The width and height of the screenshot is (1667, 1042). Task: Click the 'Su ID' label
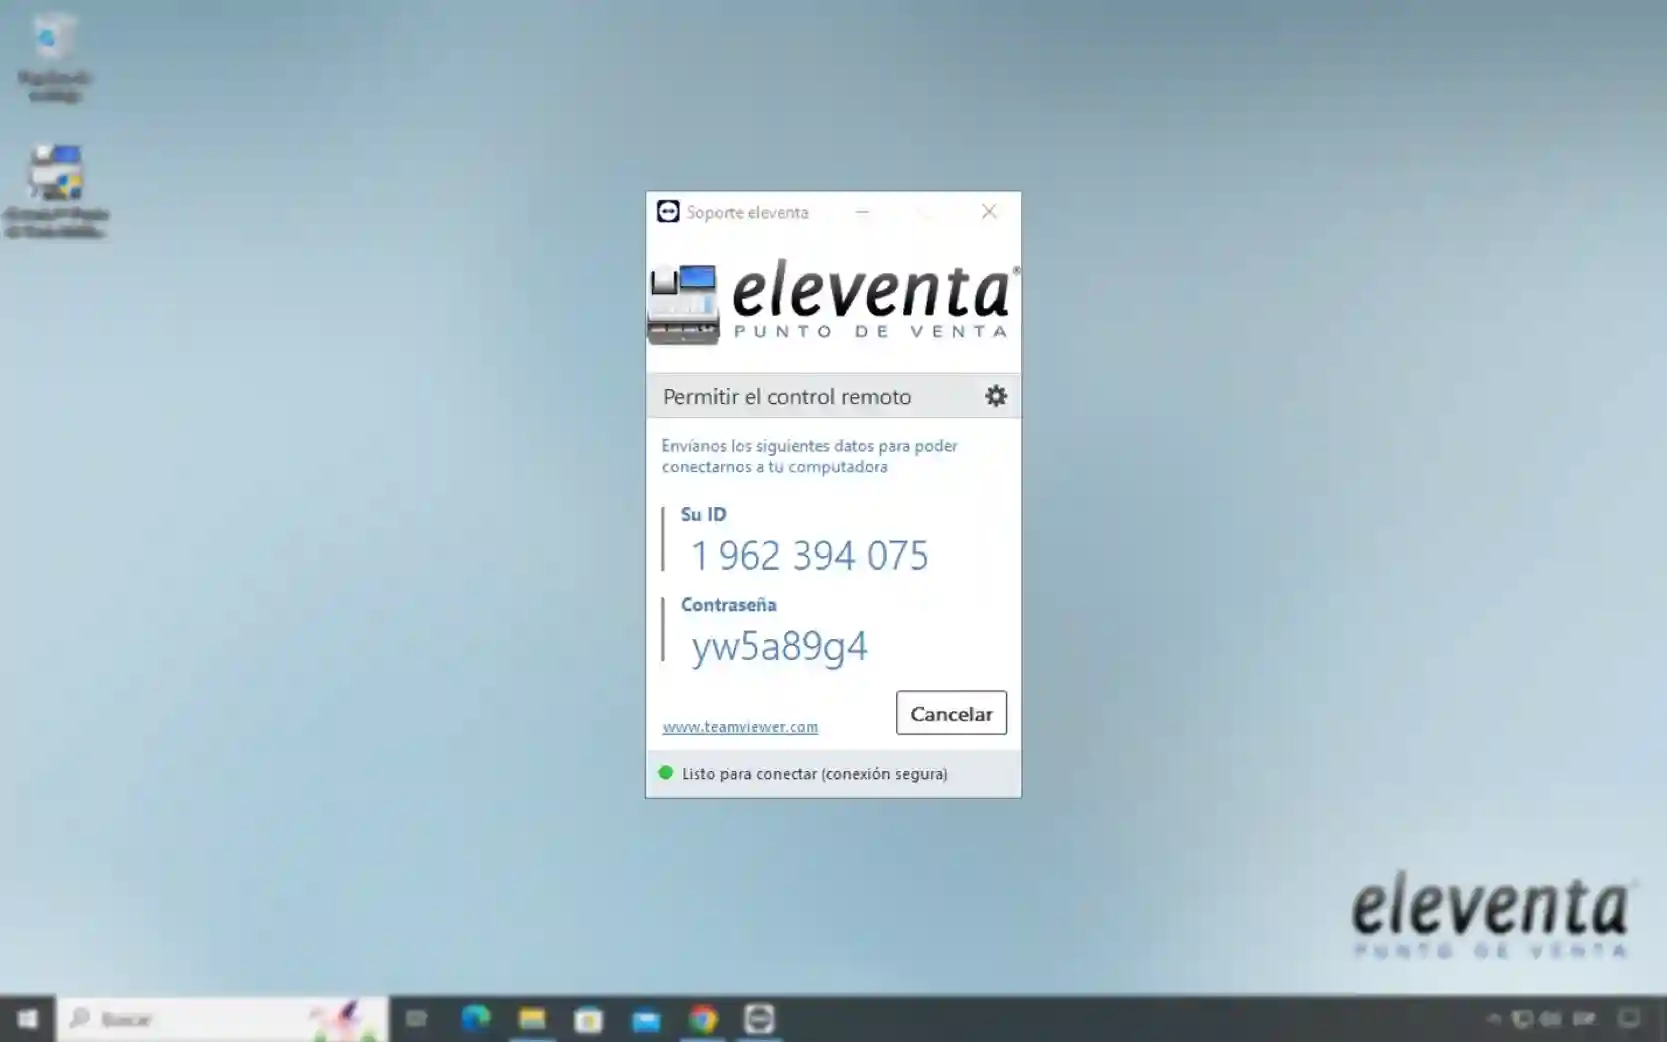pos(704,514)
